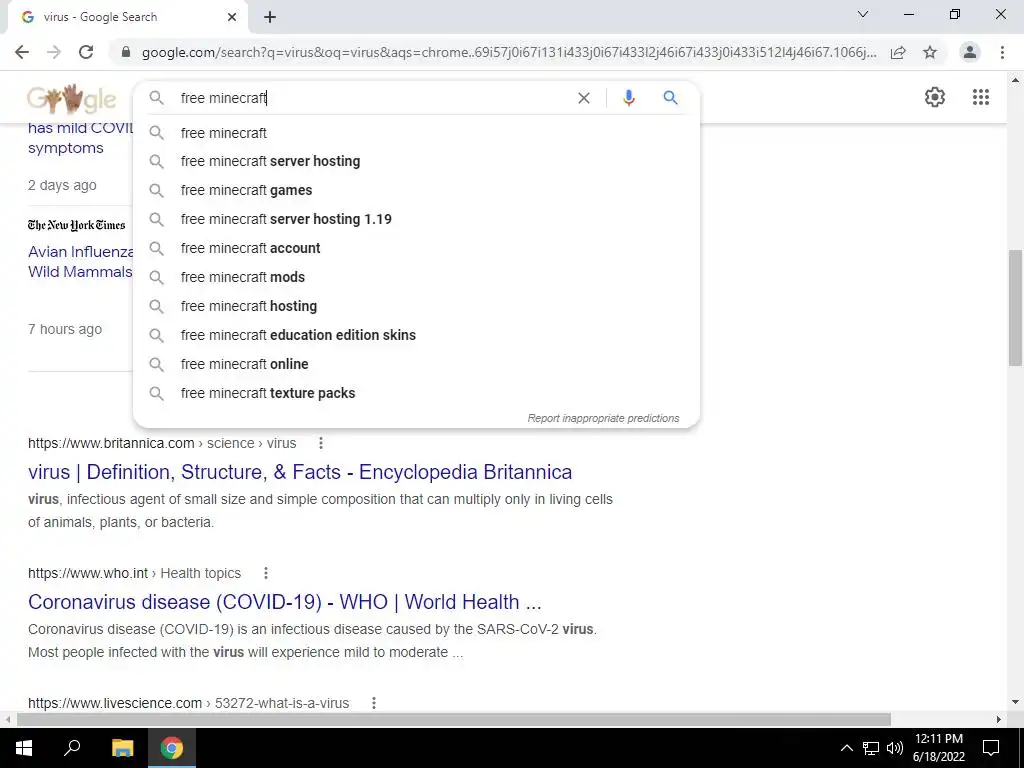Open the tab search chevron in title bar
The width and height of the screenshot is (1024, 768).
pyautogui.click(x=863, y=14)
